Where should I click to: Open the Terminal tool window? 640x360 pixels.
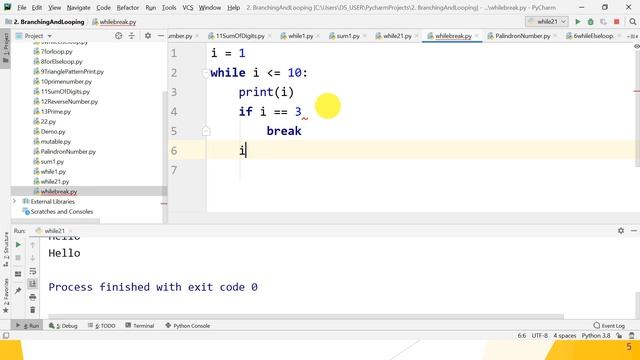[140, 326]
